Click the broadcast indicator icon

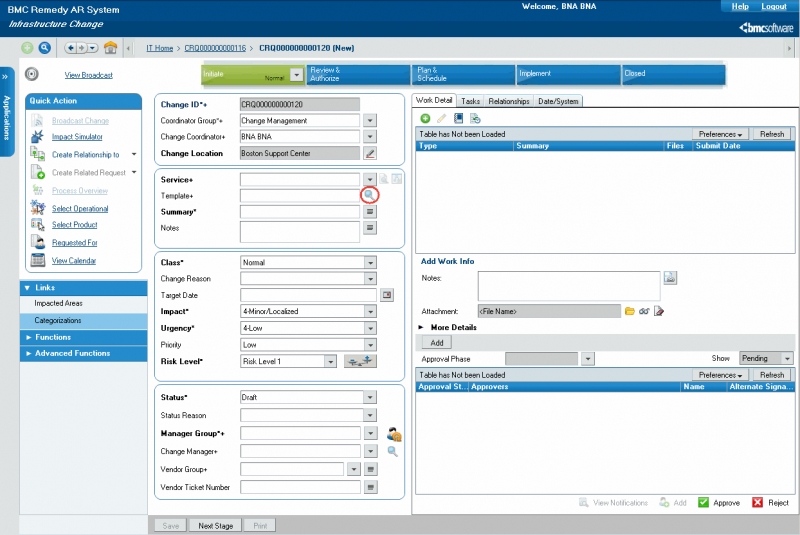click(x=32, y=74)
